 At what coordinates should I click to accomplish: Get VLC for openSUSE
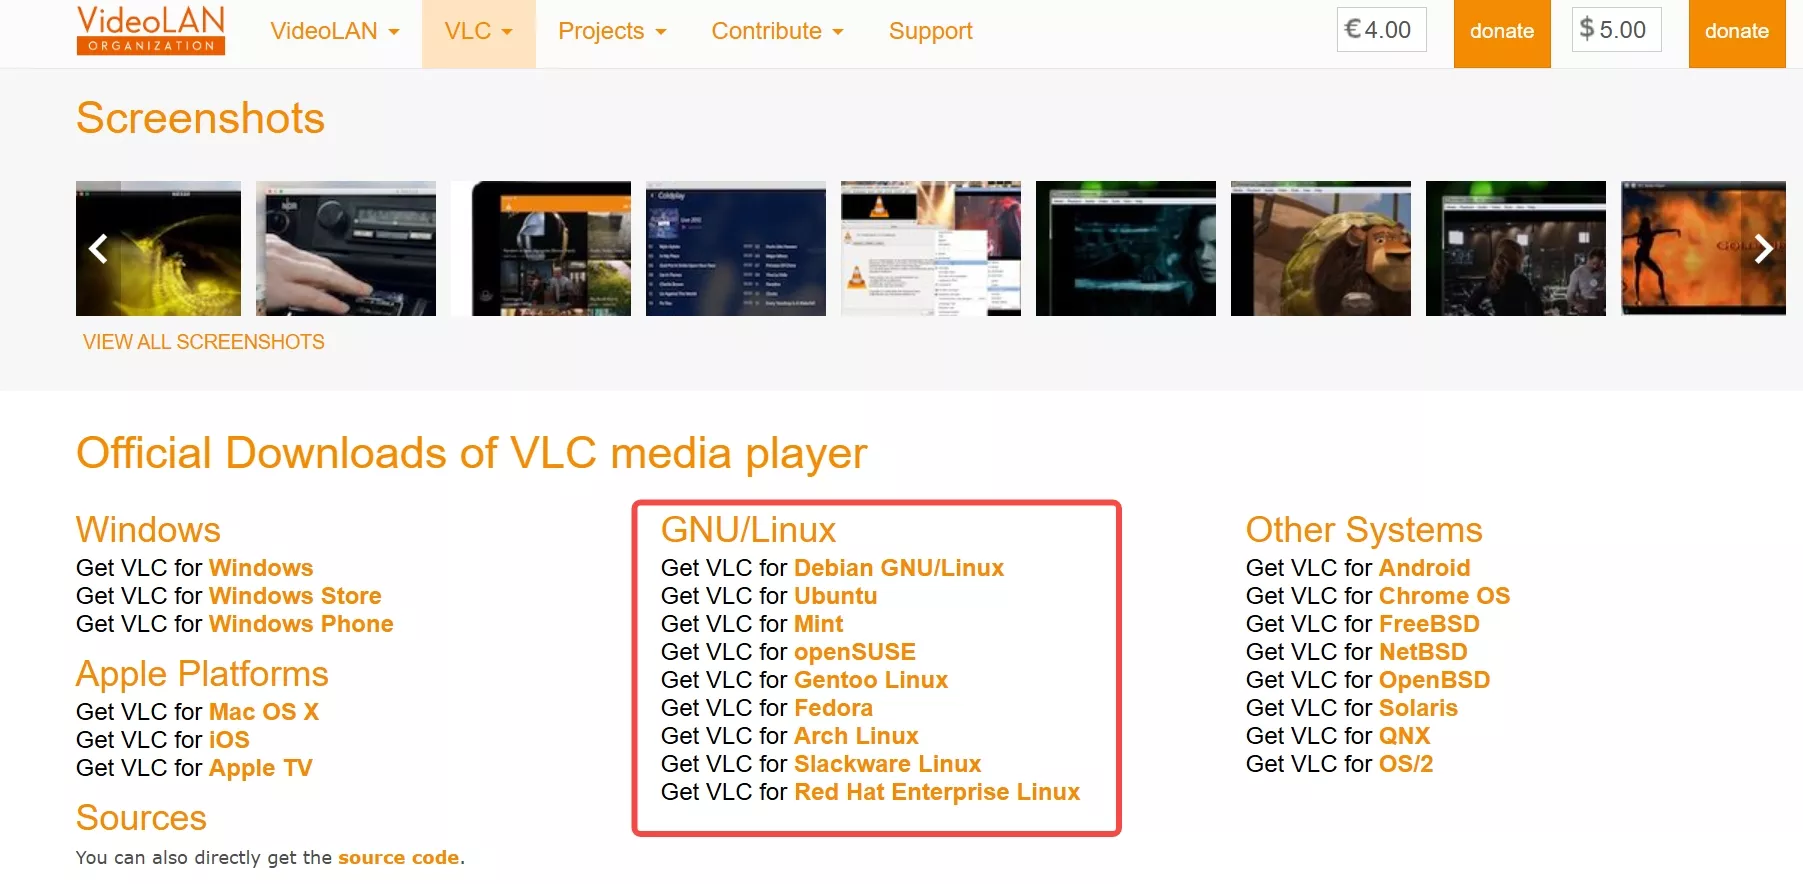click(x=855, y=652)
